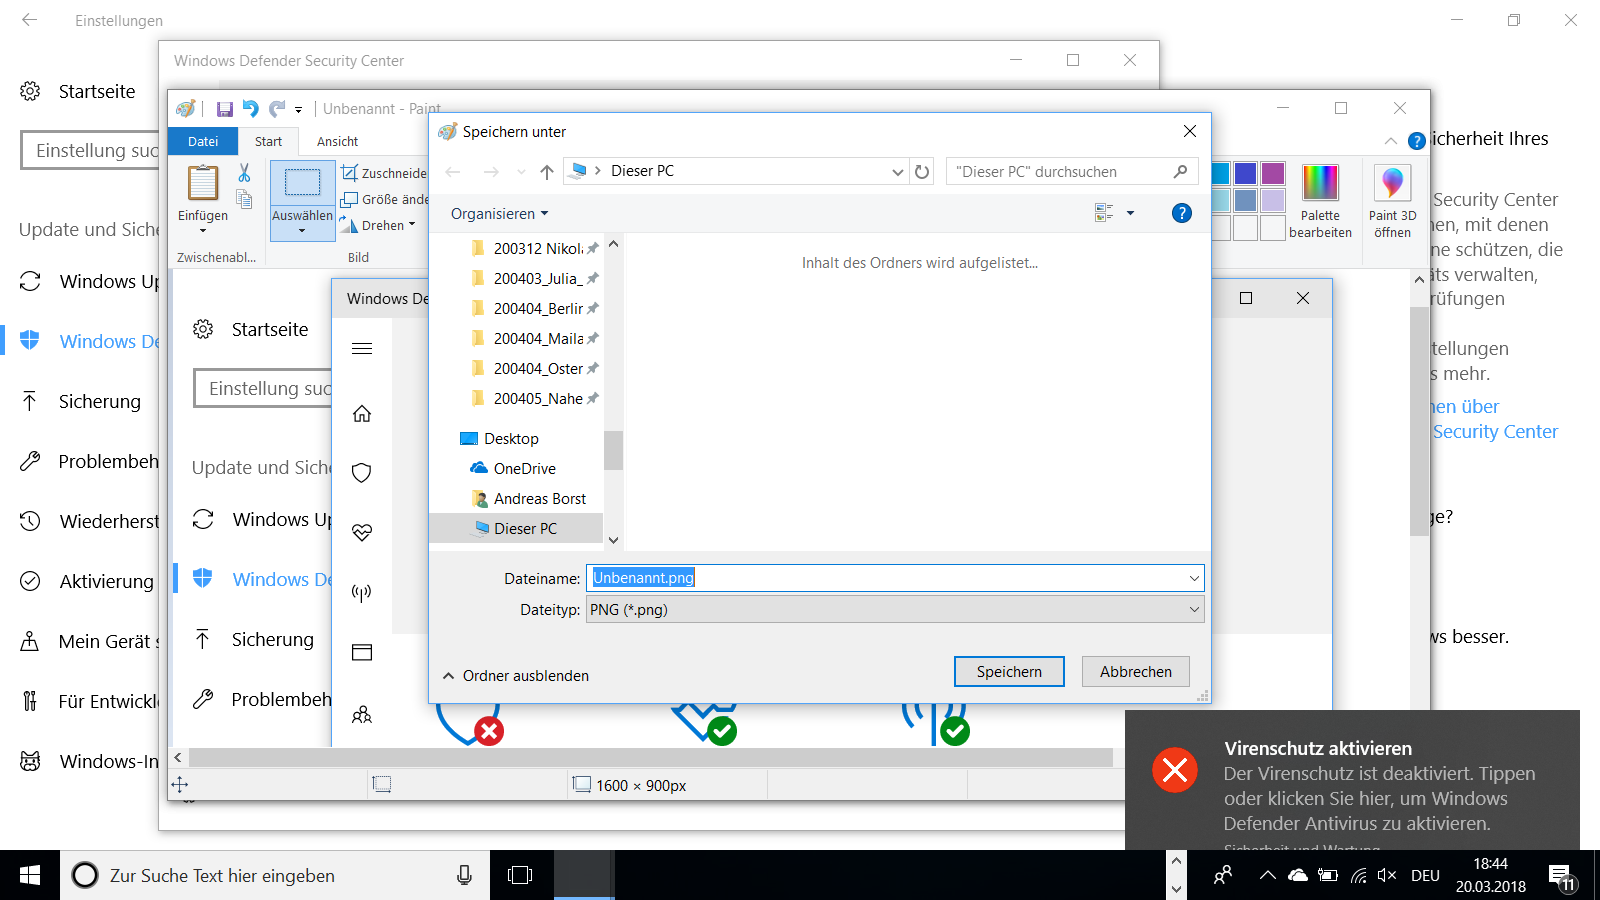Select the 200403_Julia_ folder
Screen dimensions: 1600x900
click(534, 279)
